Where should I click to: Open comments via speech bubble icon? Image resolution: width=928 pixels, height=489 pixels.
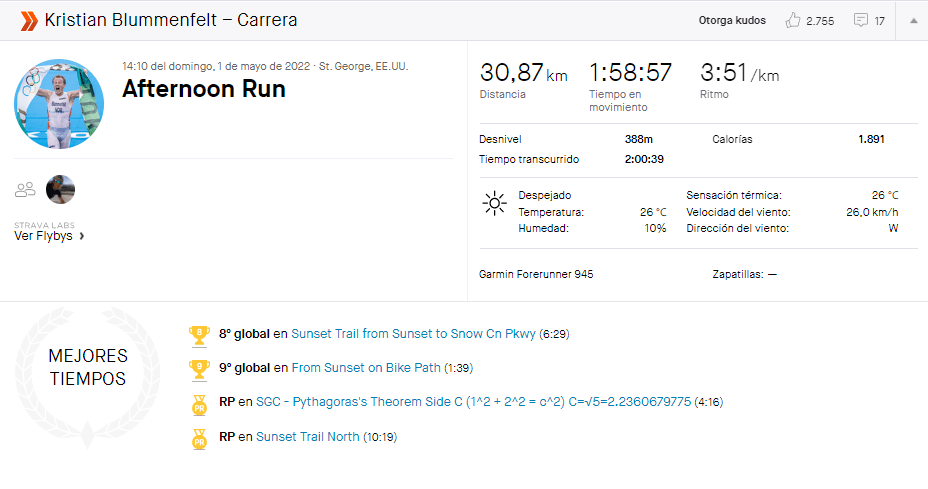861,20
